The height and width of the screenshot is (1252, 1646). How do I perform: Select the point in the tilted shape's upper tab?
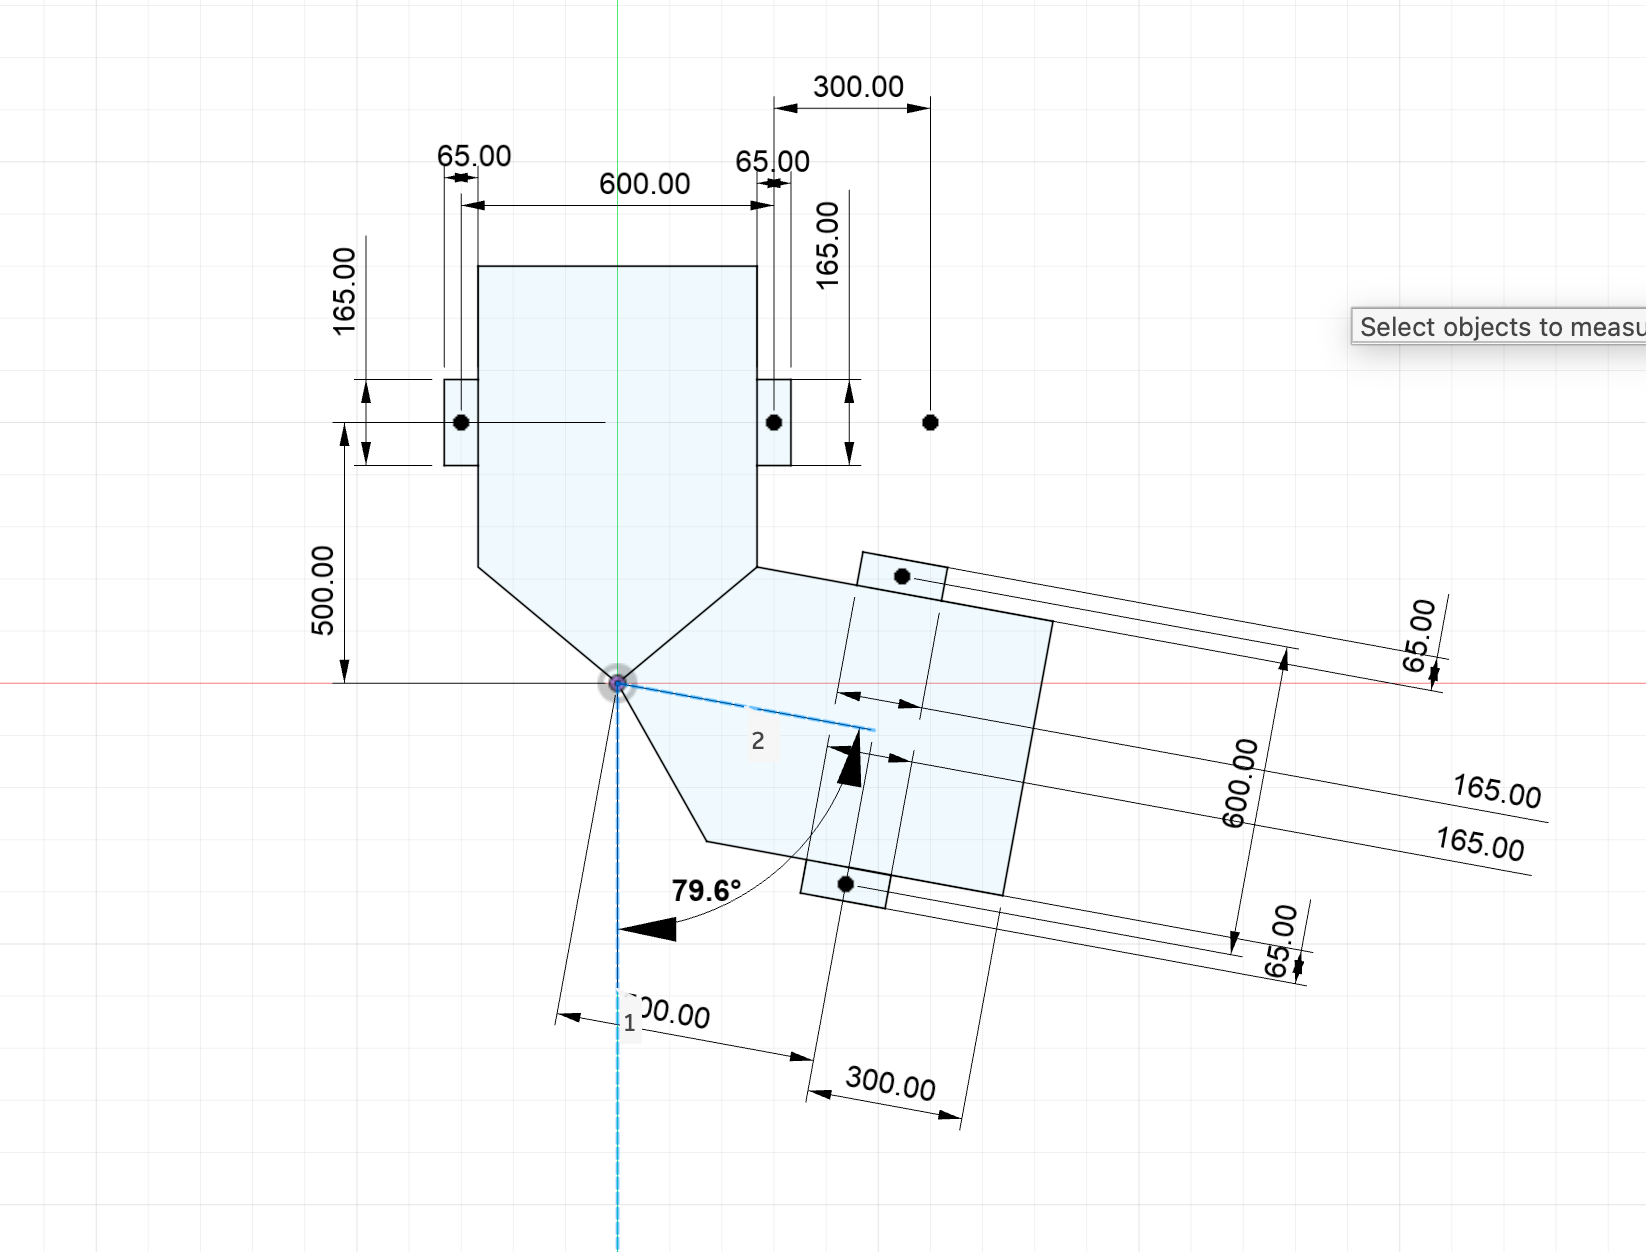coord(902,576)
